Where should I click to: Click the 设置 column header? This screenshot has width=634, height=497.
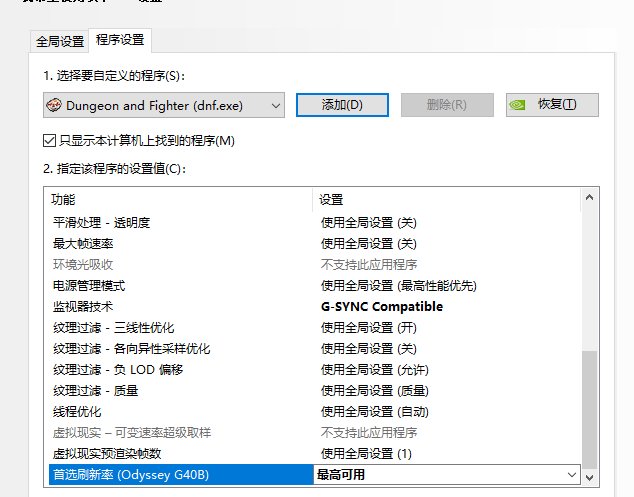[x=446, y=199]
